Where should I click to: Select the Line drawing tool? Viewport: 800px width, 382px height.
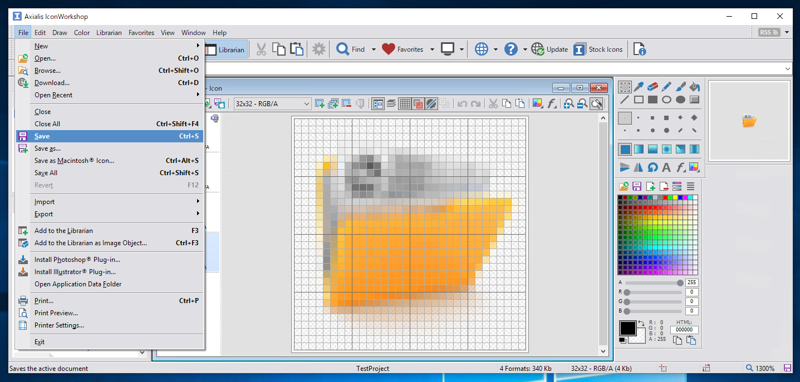coord(624,100)
